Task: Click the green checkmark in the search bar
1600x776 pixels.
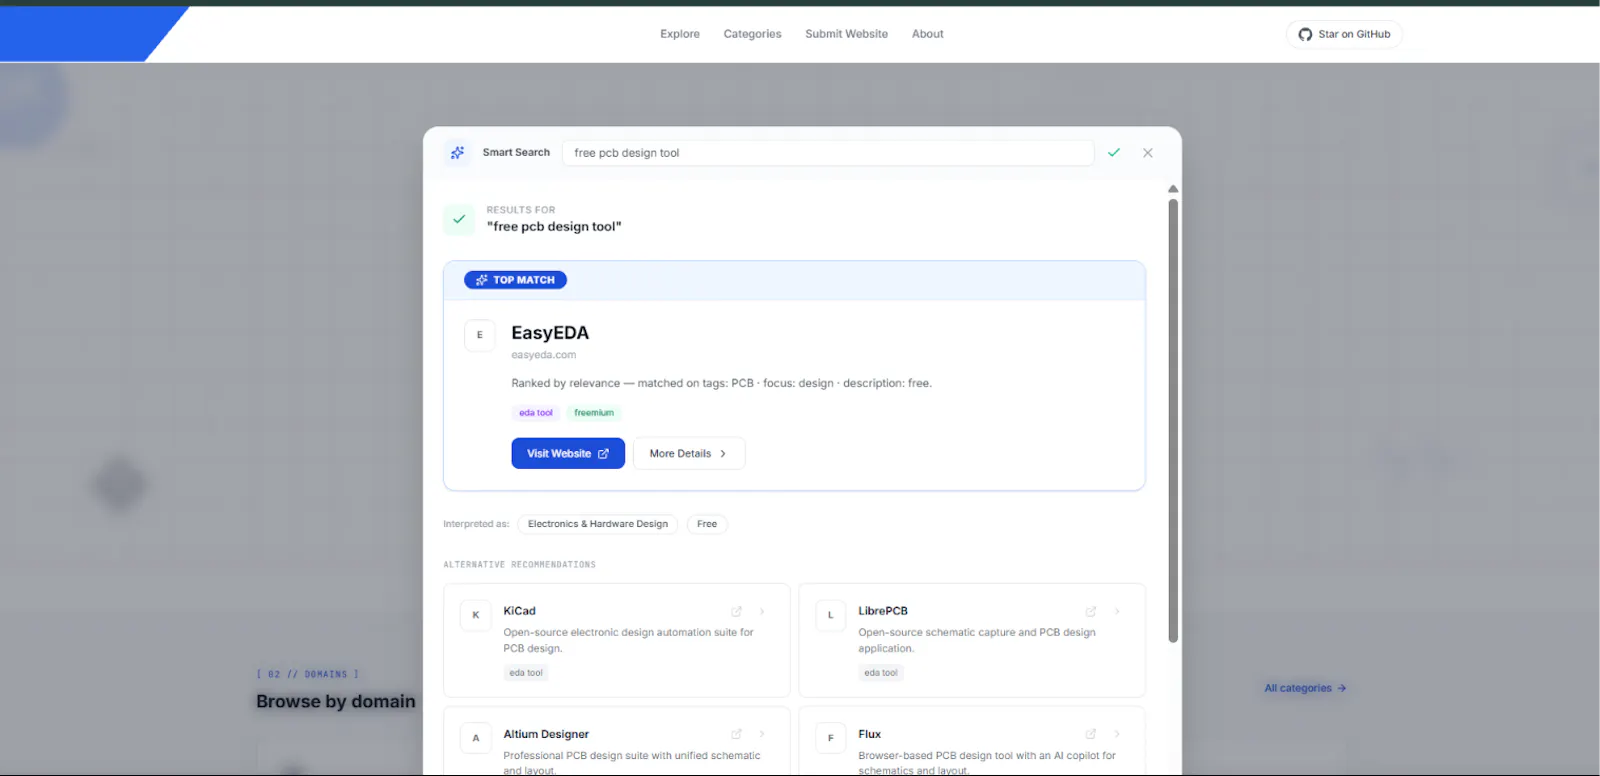Action: click(1114, 153)
